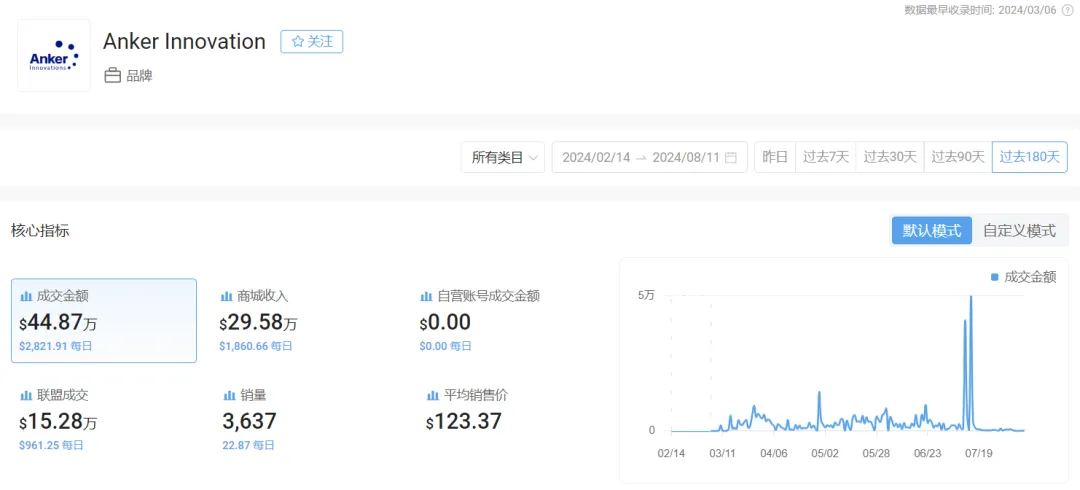Select the 联盟成交 metric
This screenshot has height=490, width=1080.
click(63, 396)
